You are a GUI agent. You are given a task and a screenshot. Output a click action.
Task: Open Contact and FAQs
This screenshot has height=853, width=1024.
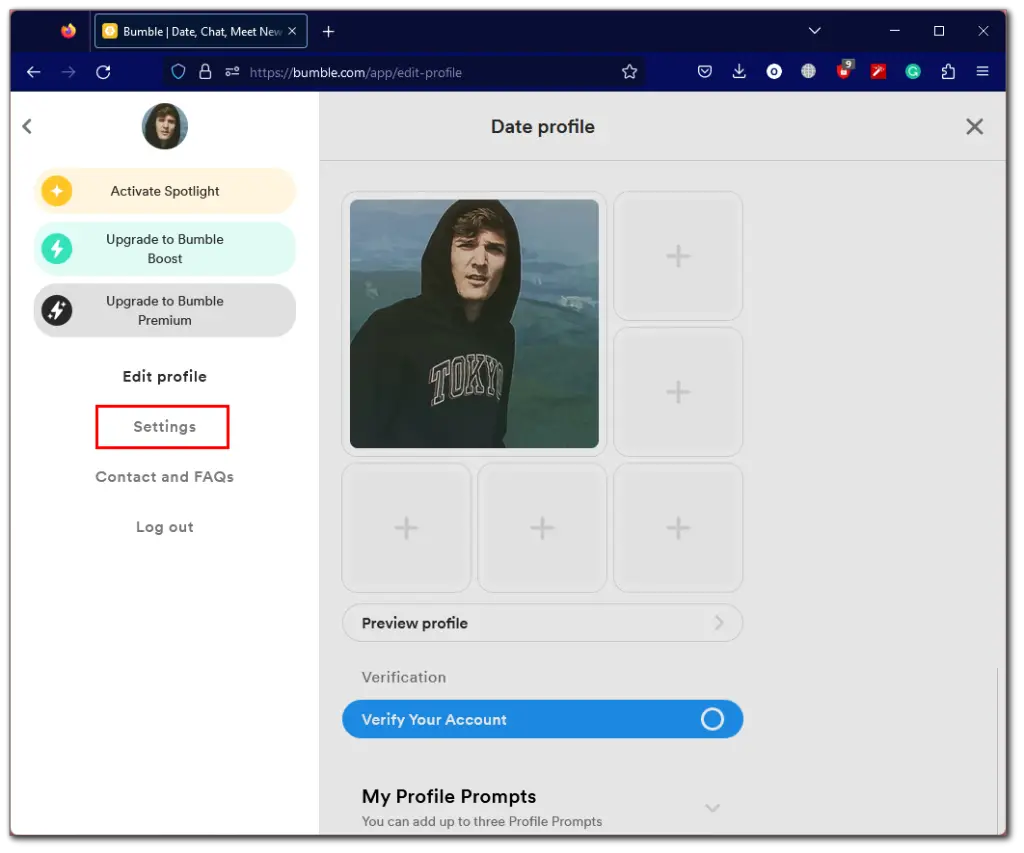(x=164, y=477)
